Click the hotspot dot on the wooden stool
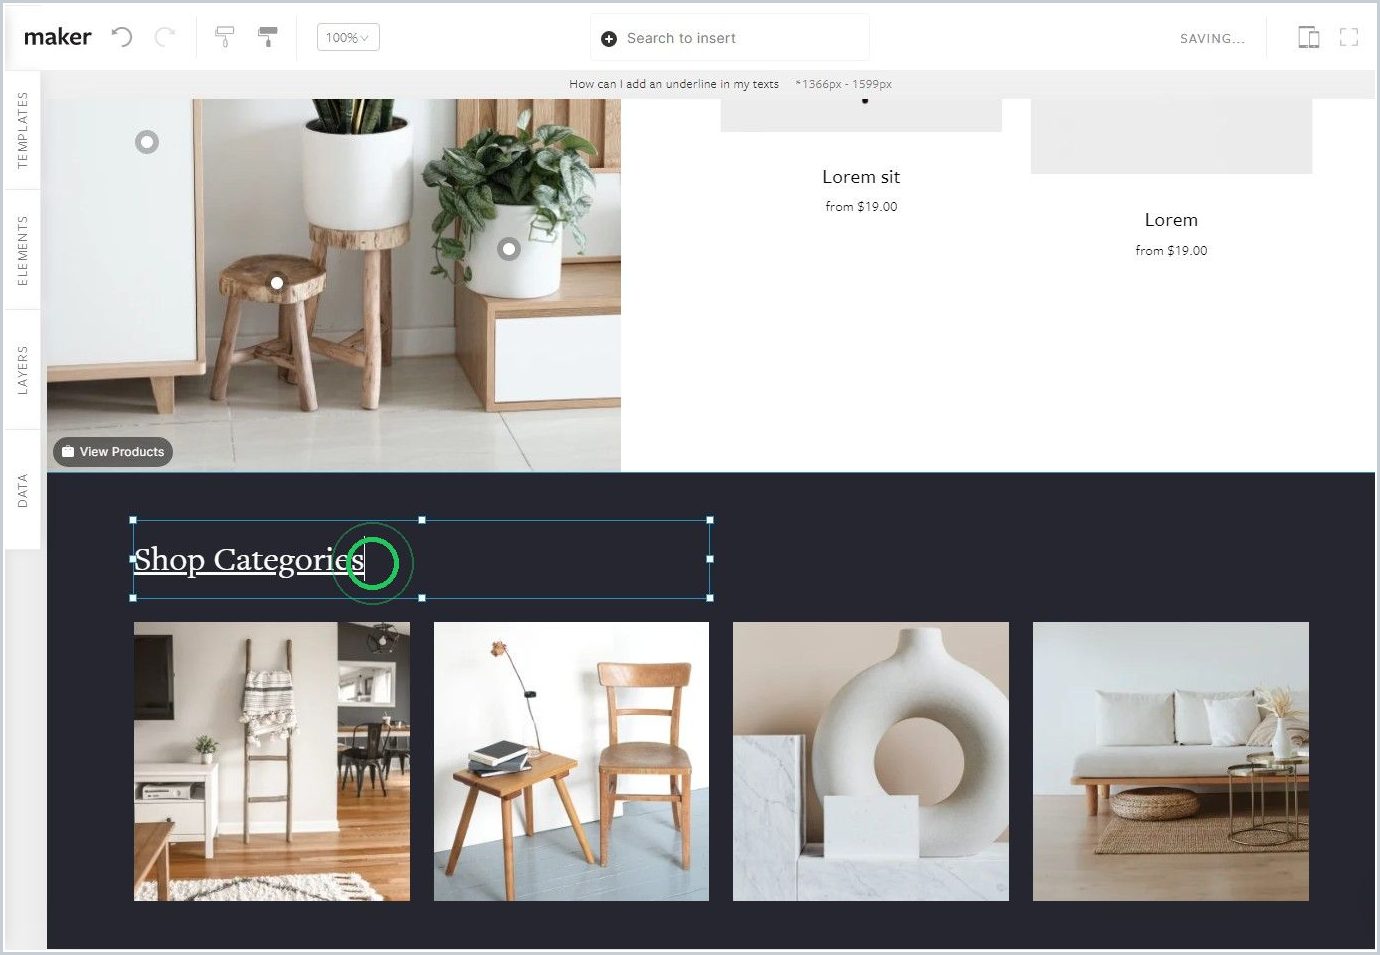1380x955 pixels. 277,283
